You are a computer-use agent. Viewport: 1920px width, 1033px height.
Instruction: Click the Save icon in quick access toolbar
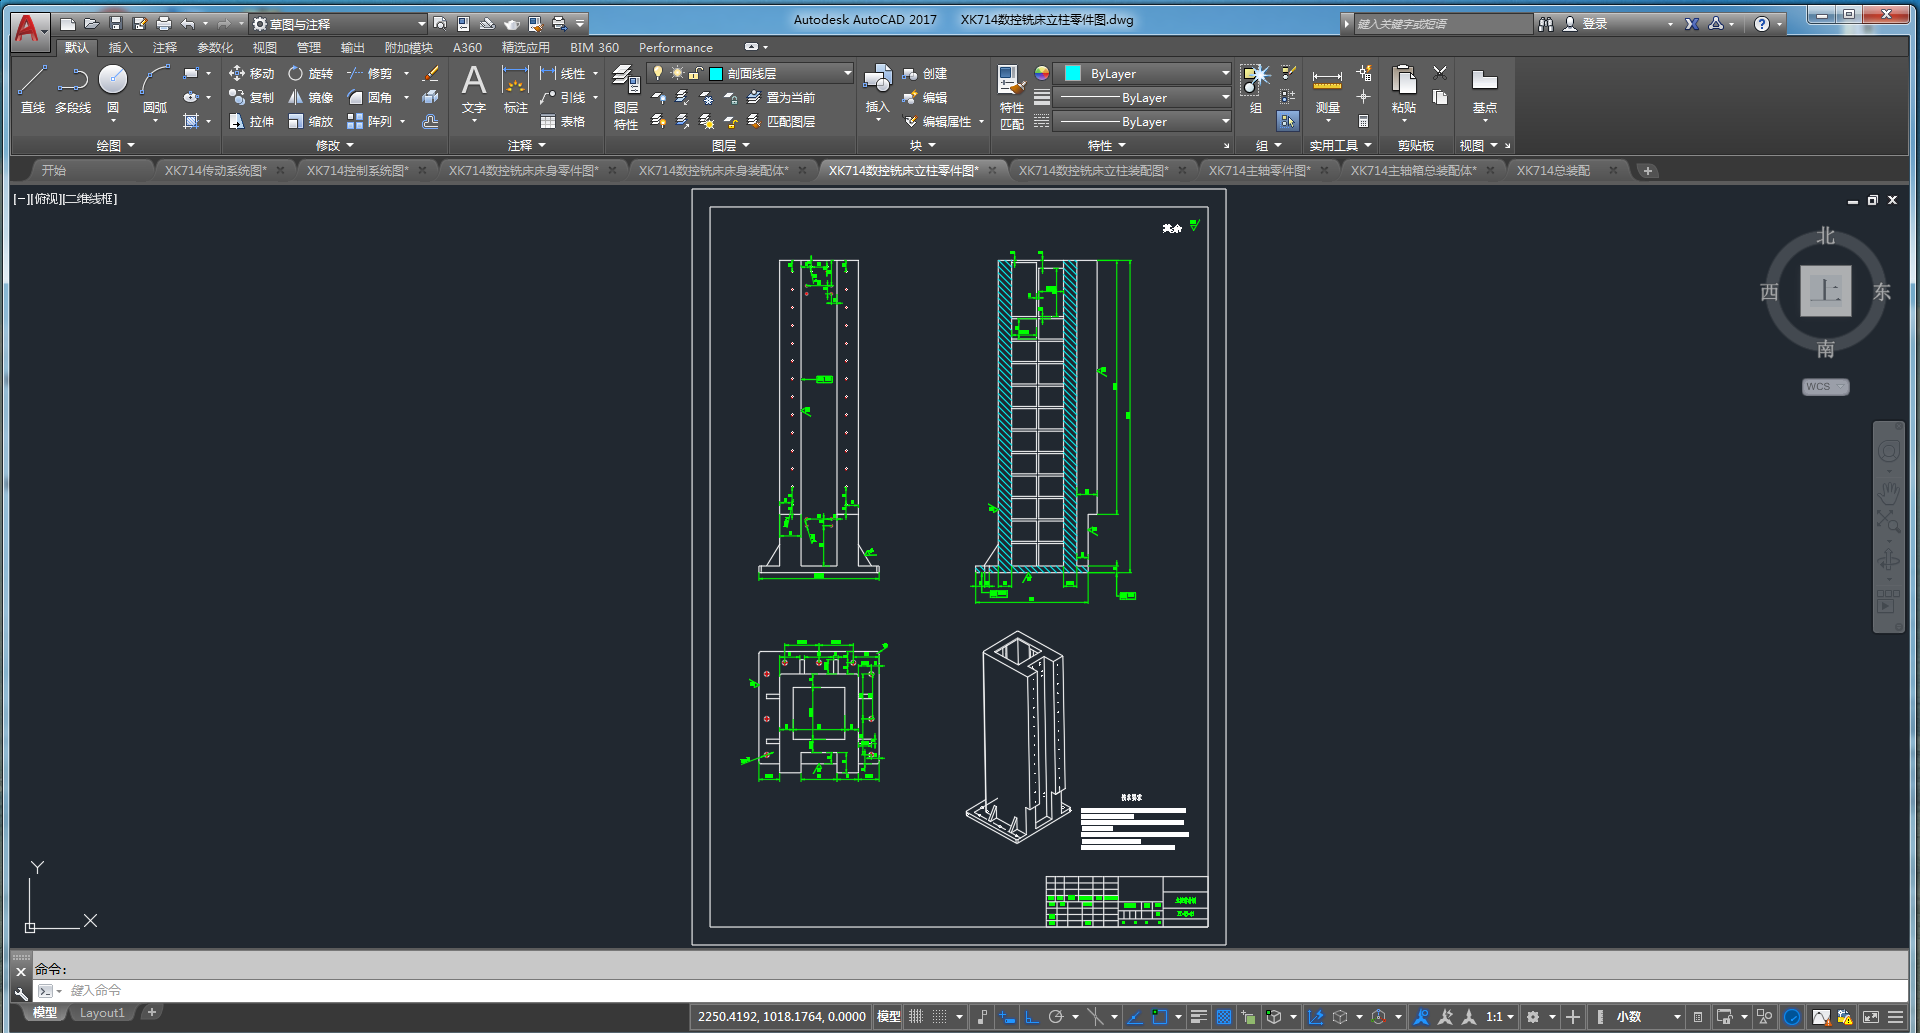pos(116,23)
